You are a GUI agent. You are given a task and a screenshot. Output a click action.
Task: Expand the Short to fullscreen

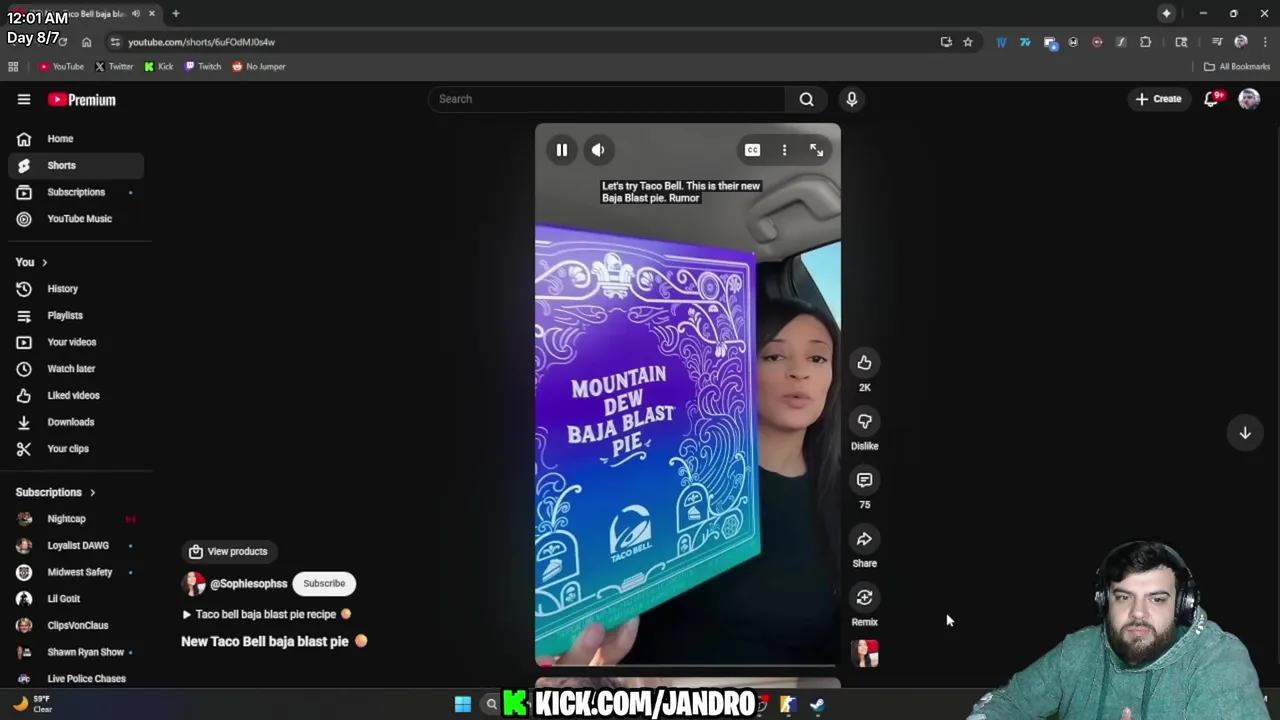click(x=817, y=150)
